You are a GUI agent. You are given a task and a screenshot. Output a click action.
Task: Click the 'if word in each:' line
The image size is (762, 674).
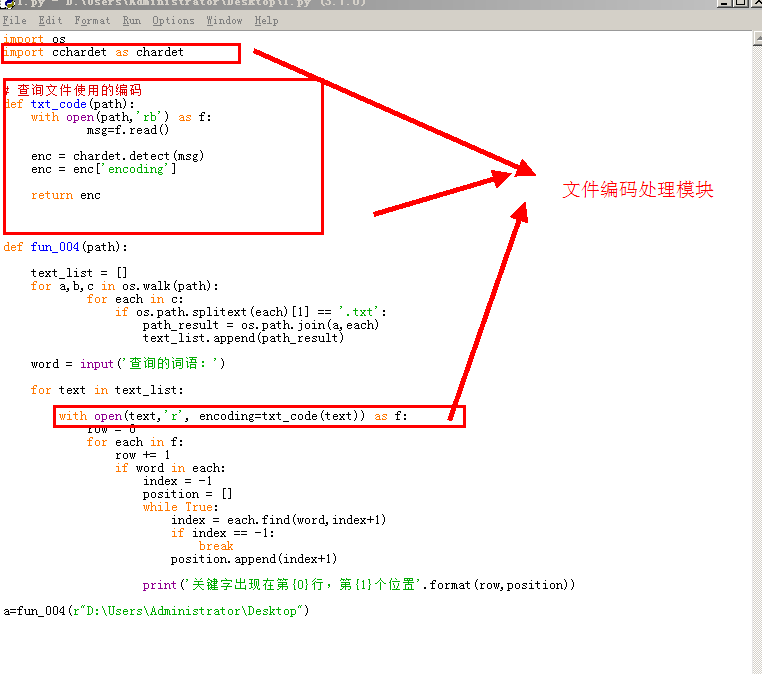(x=170, y=468)
